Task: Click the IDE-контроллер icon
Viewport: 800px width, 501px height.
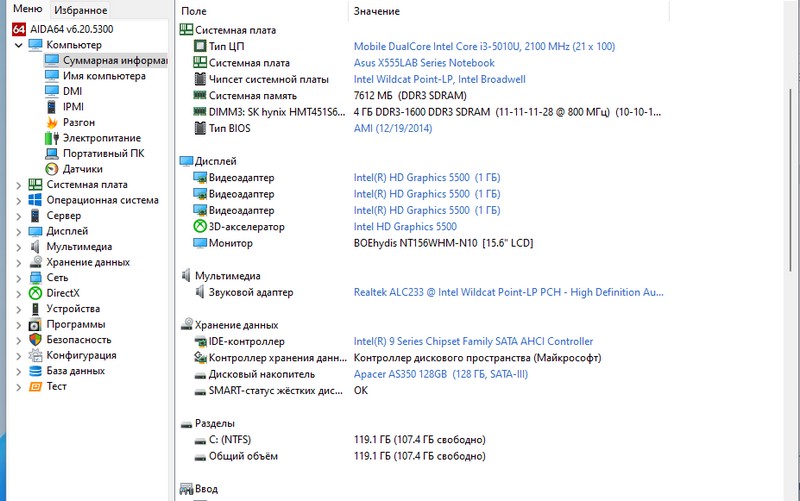Action: click(200, 341)
